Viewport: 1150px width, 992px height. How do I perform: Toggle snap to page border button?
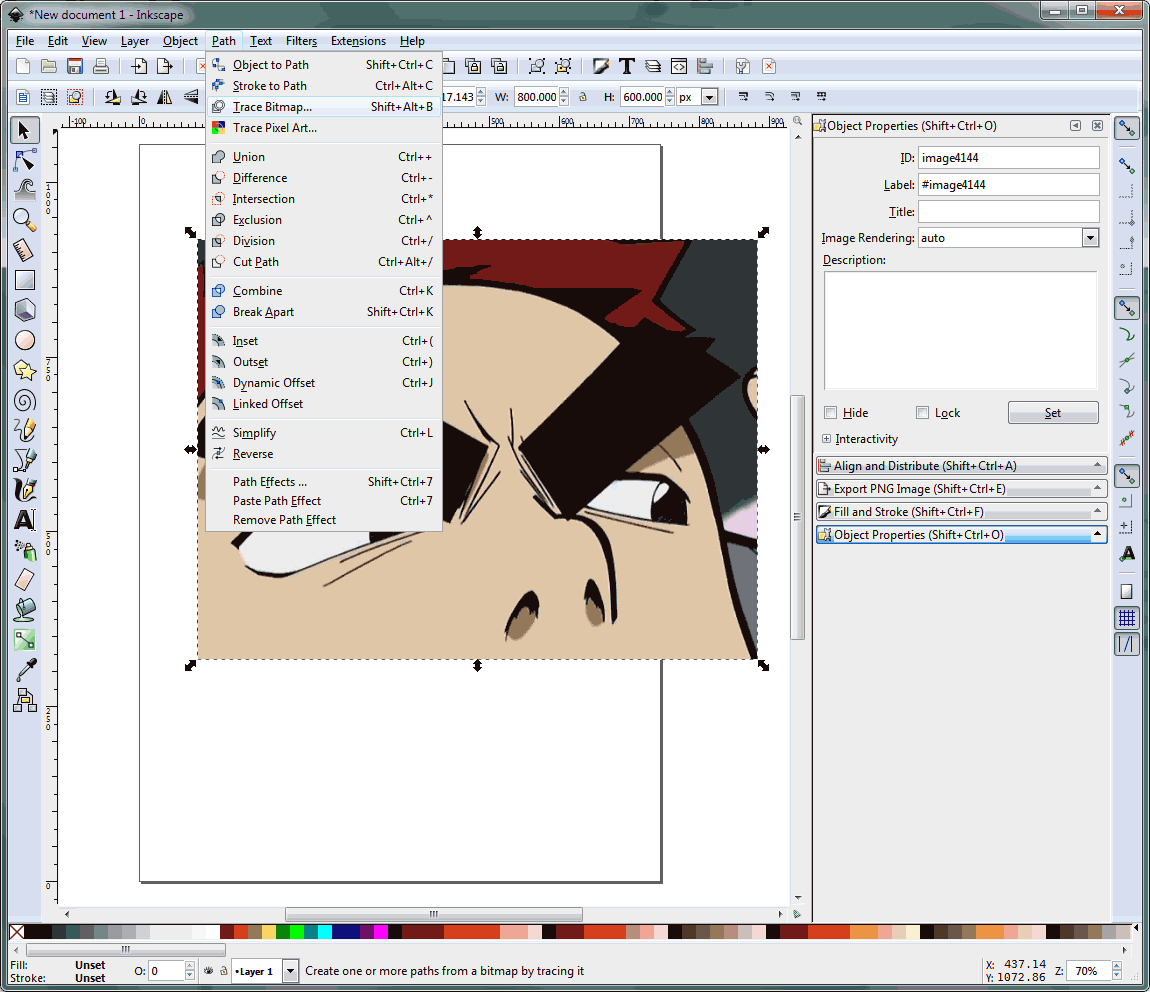click(x=1127, y=591)
